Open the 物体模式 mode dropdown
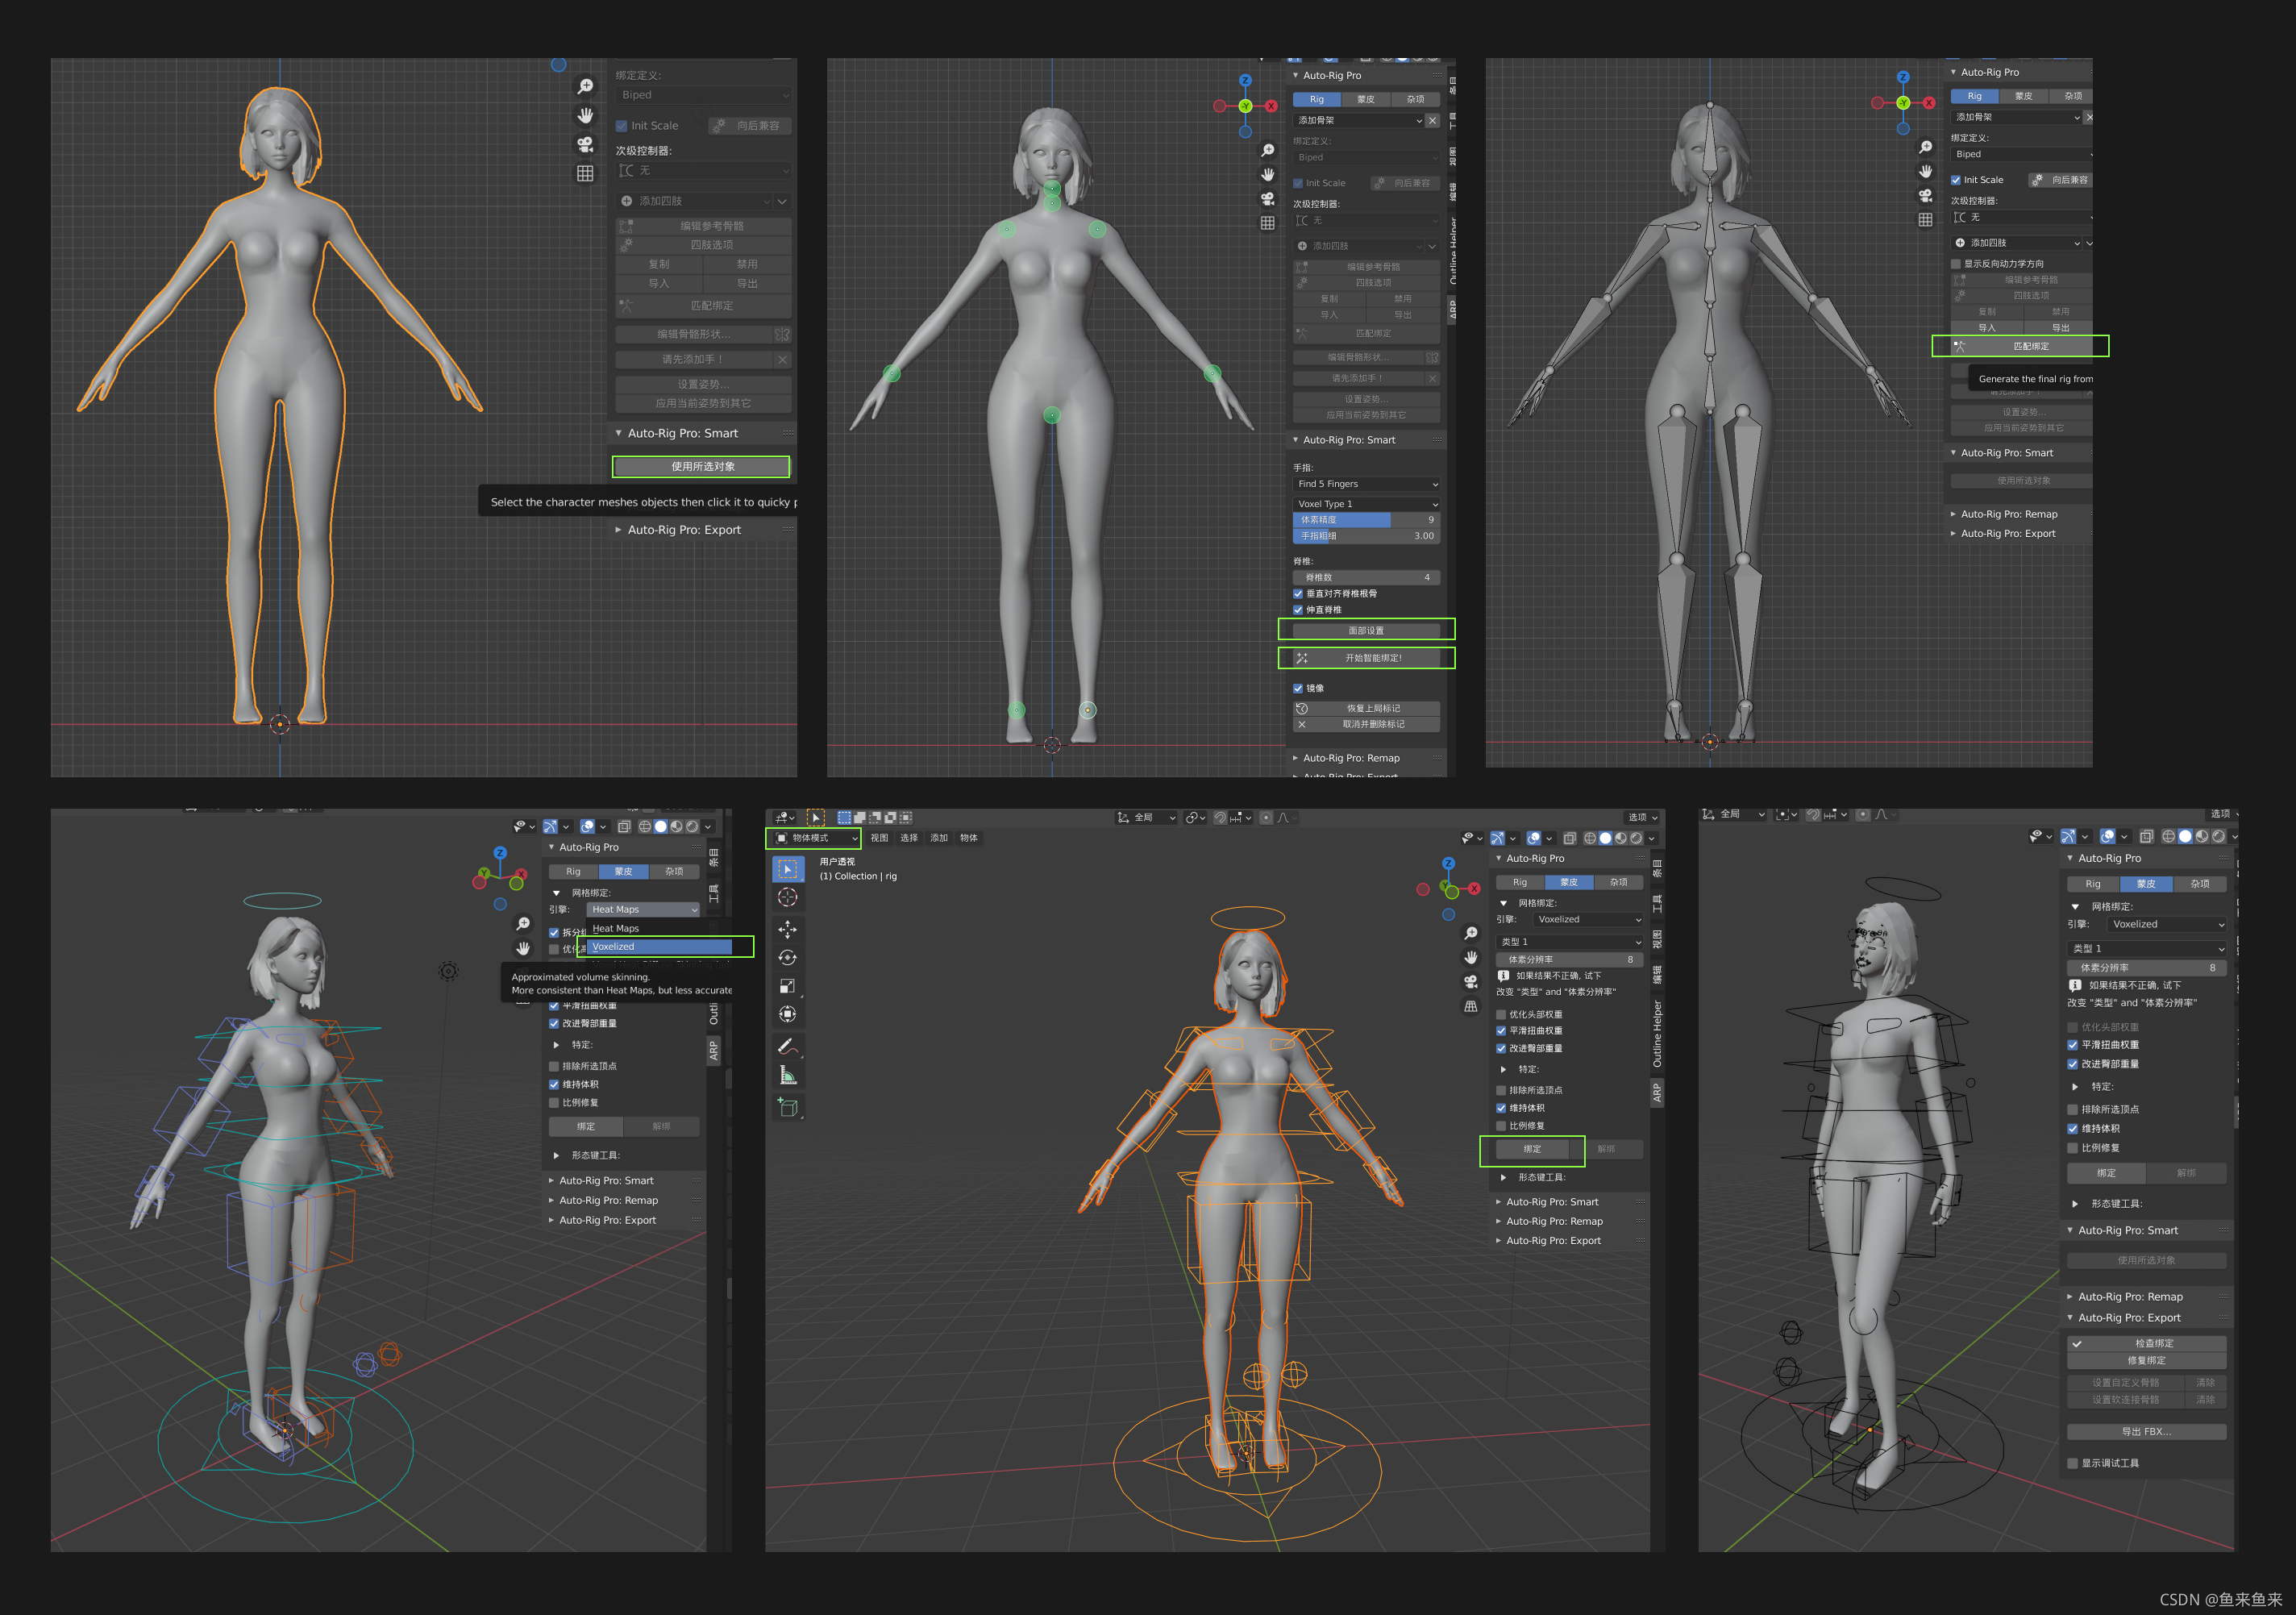The image size is (2296, 1615). click(815, 838)
